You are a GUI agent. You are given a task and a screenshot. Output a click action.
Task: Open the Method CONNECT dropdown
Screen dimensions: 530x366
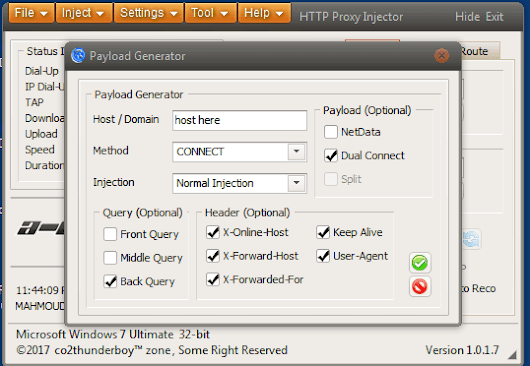[x=296, y=152]
